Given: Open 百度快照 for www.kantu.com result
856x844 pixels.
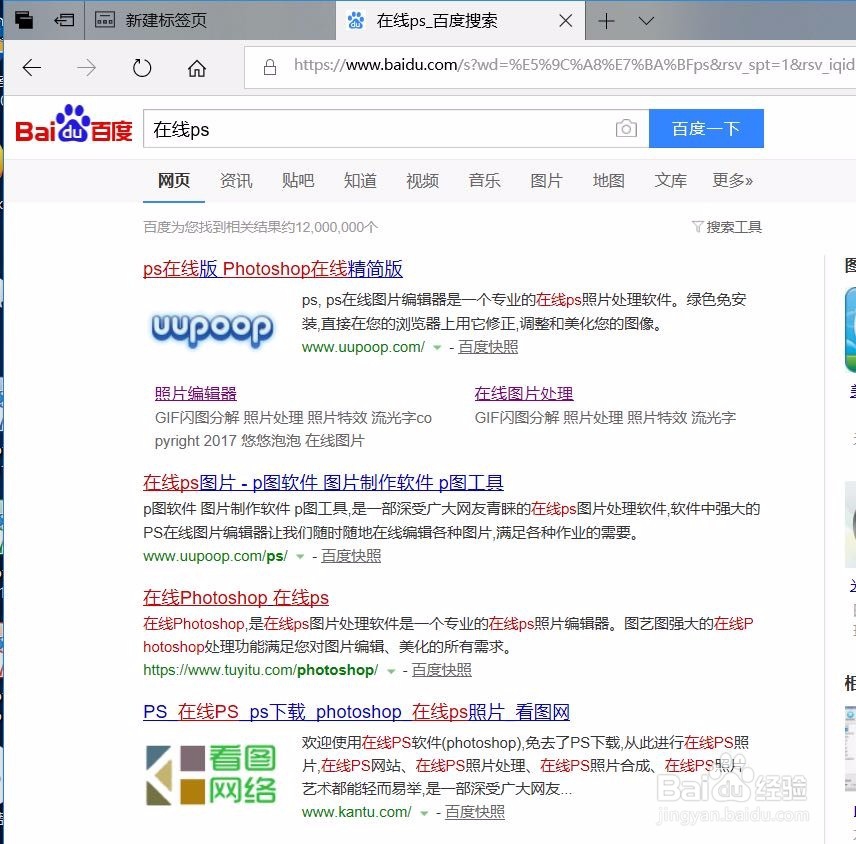Looking at the screenshot, I should pos(475,812).
